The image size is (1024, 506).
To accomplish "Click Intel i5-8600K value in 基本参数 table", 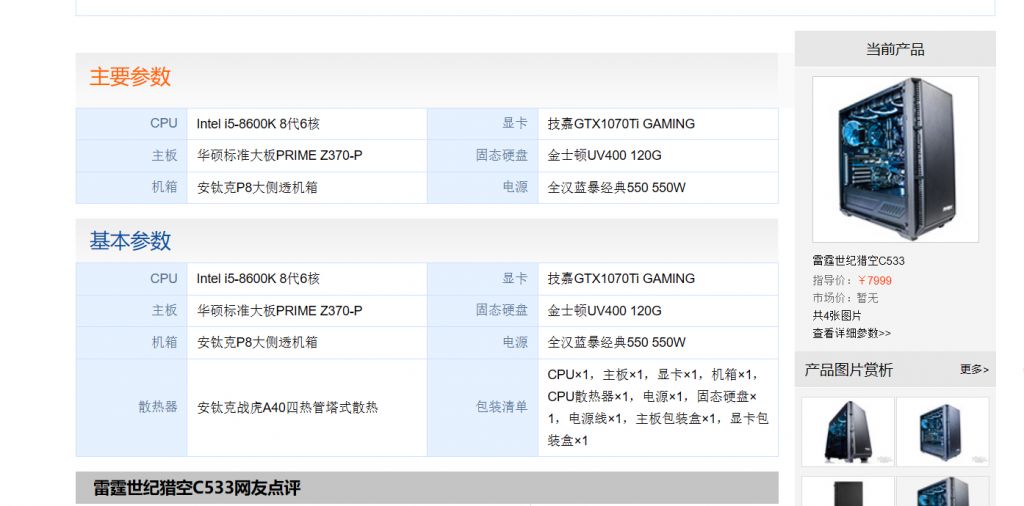I will 258,278.
